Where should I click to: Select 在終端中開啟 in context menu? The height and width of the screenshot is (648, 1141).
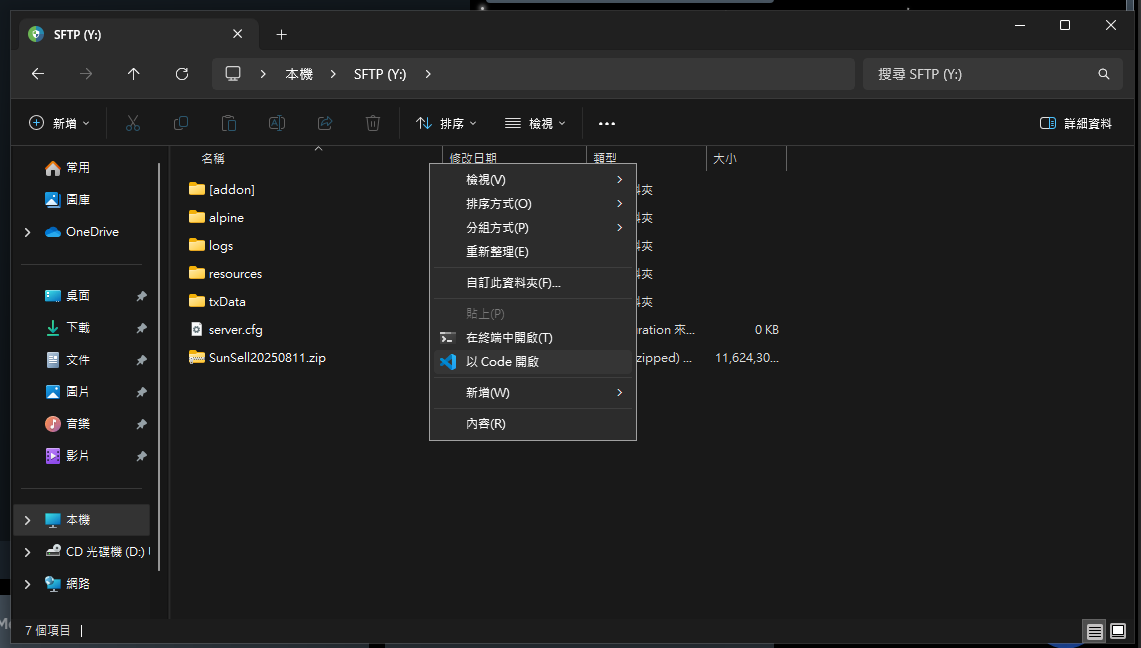point(508,338)
